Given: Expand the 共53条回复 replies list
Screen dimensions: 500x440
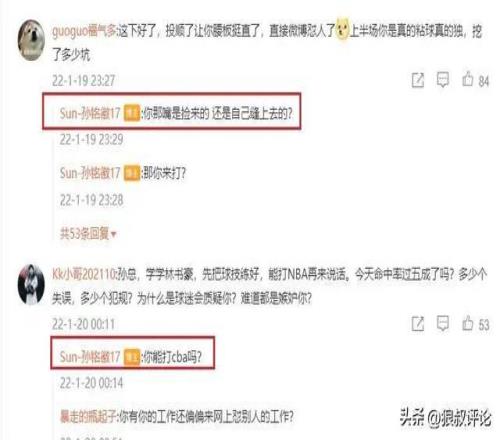Looking at the screenshot, I should click(x=88, y=233).
